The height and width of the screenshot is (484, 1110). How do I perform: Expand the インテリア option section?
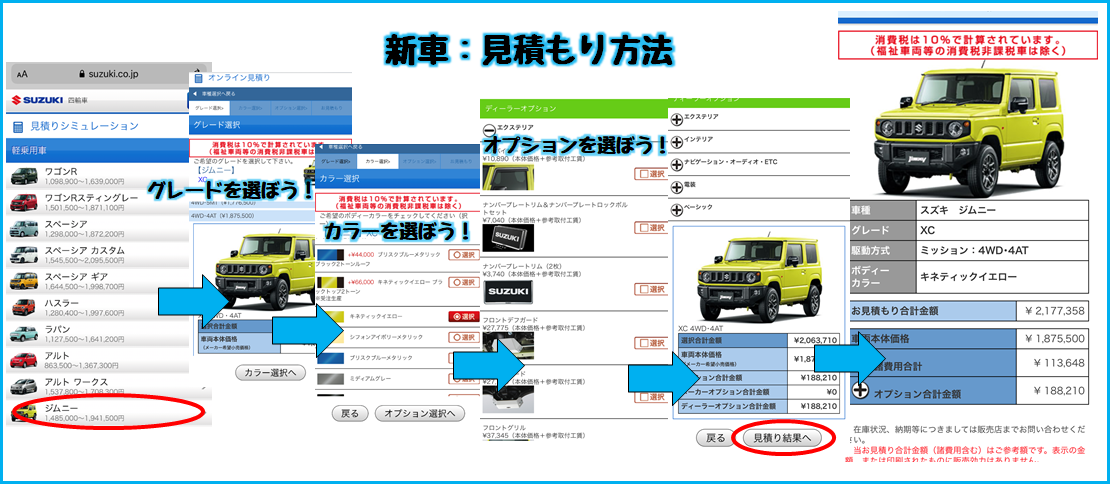(677, 140)
